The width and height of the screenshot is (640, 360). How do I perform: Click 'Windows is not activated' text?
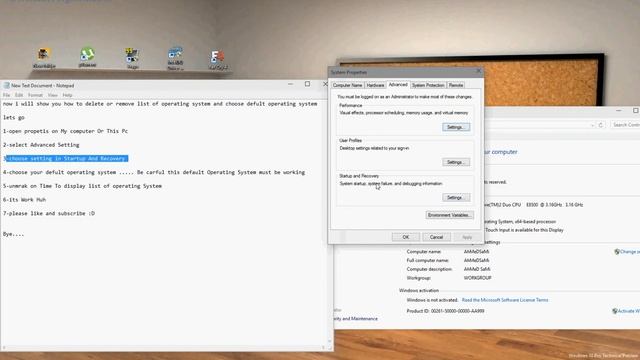pyautogui.click(x=432, y=300)
